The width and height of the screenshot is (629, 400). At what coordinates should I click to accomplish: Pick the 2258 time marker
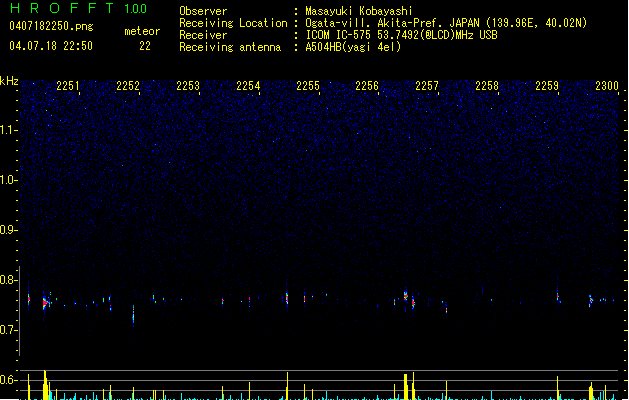click(x=487, y=86)
